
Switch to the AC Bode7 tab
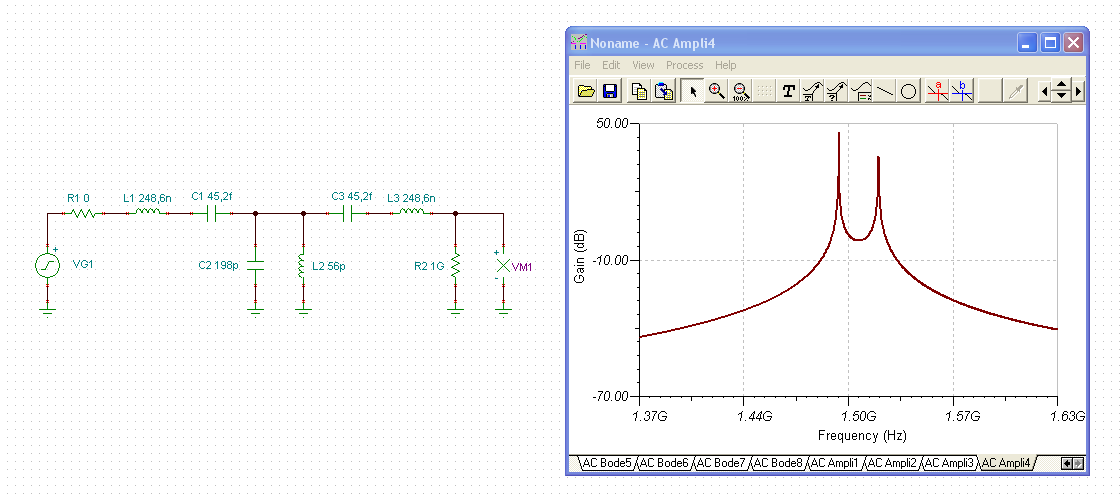coord(721,463)
